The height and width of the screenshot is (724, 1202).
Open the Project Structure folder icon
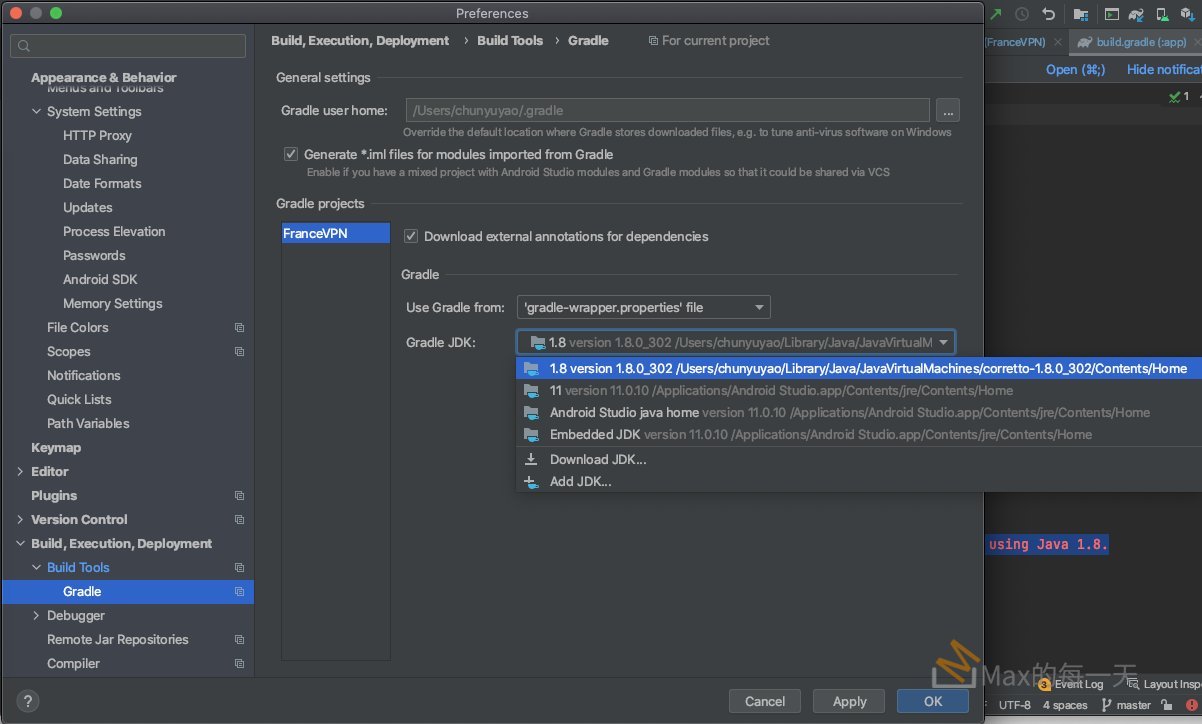[1080, 14]
